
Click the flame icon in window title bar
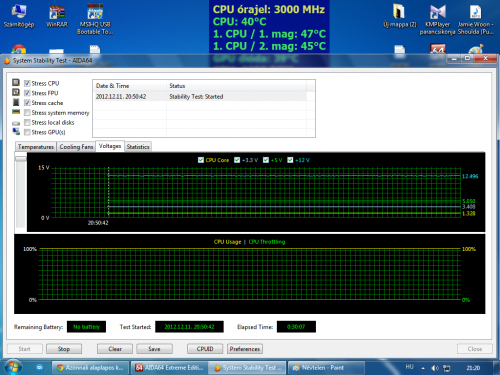(x=7, y=60)
